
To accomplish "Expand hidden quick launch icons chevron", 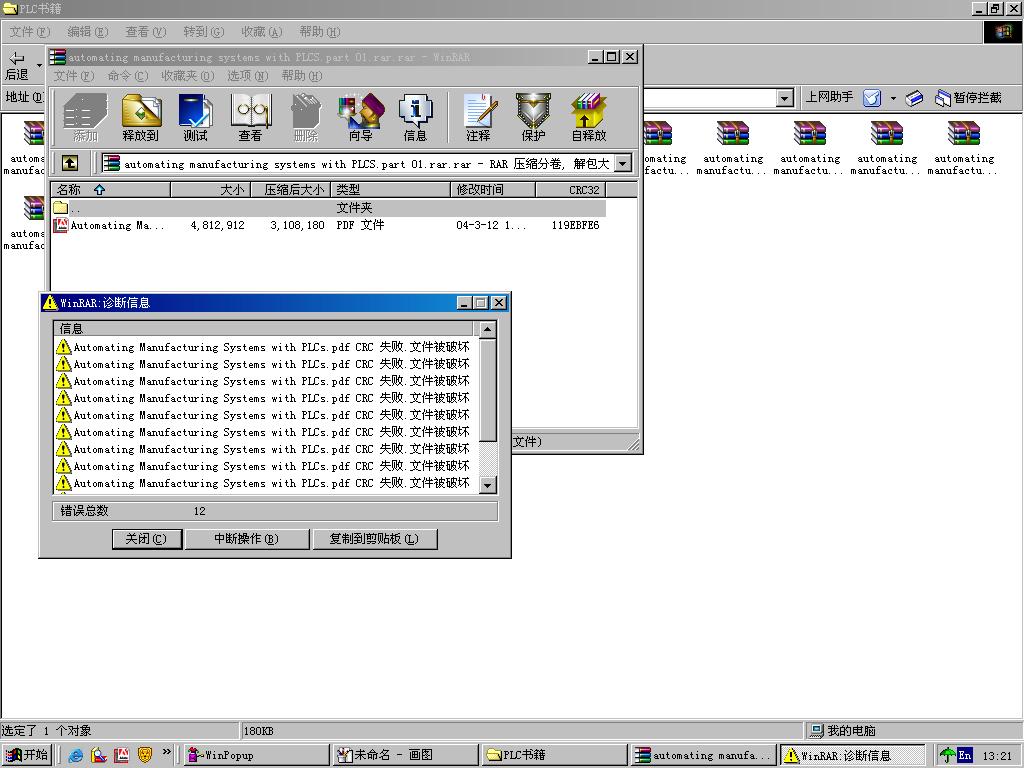I will 167,752.
